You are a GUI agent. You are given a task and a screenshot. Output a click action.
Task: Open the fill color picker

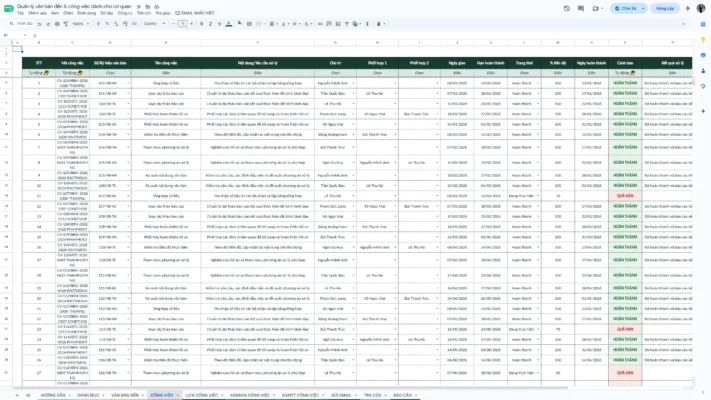pos(240,24)
